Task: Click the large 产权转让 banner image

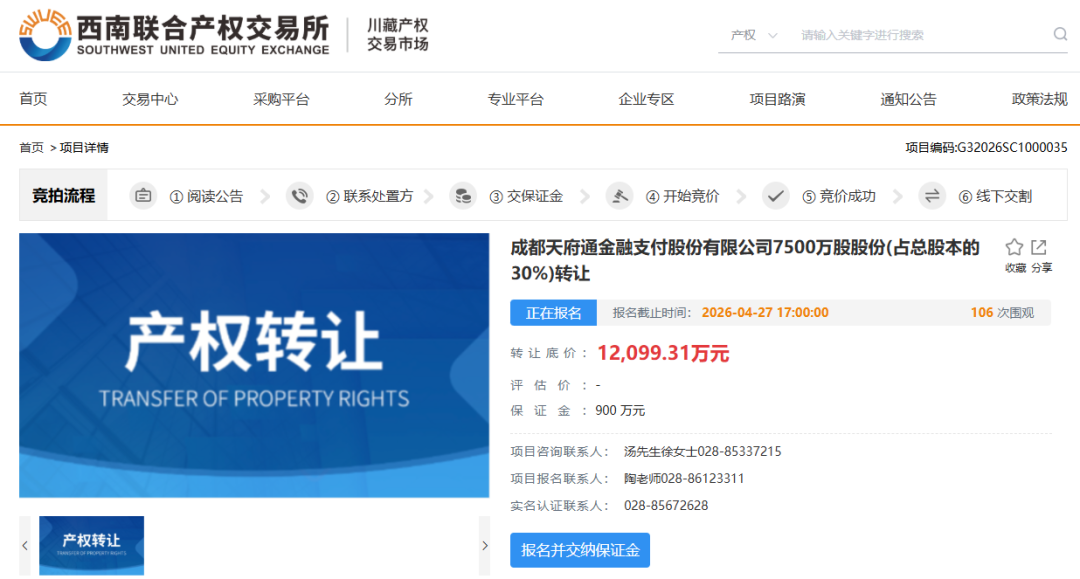Action: click(254, 365)
